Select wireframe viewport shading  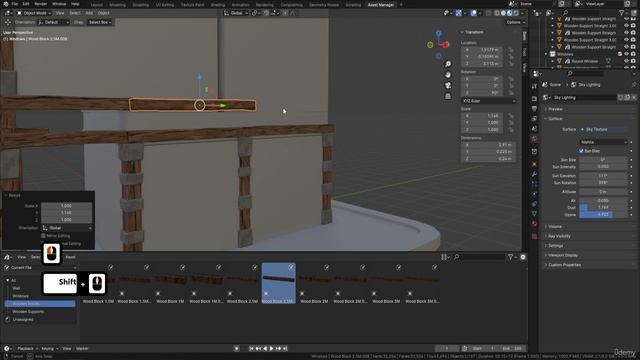pos(497,13)
